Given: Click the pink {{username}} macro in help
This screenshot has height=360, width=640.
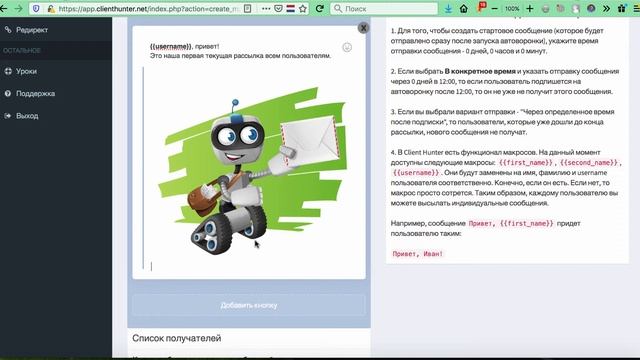Looking at the screenshot, I should pyautogui.click(x=416, y=173).
